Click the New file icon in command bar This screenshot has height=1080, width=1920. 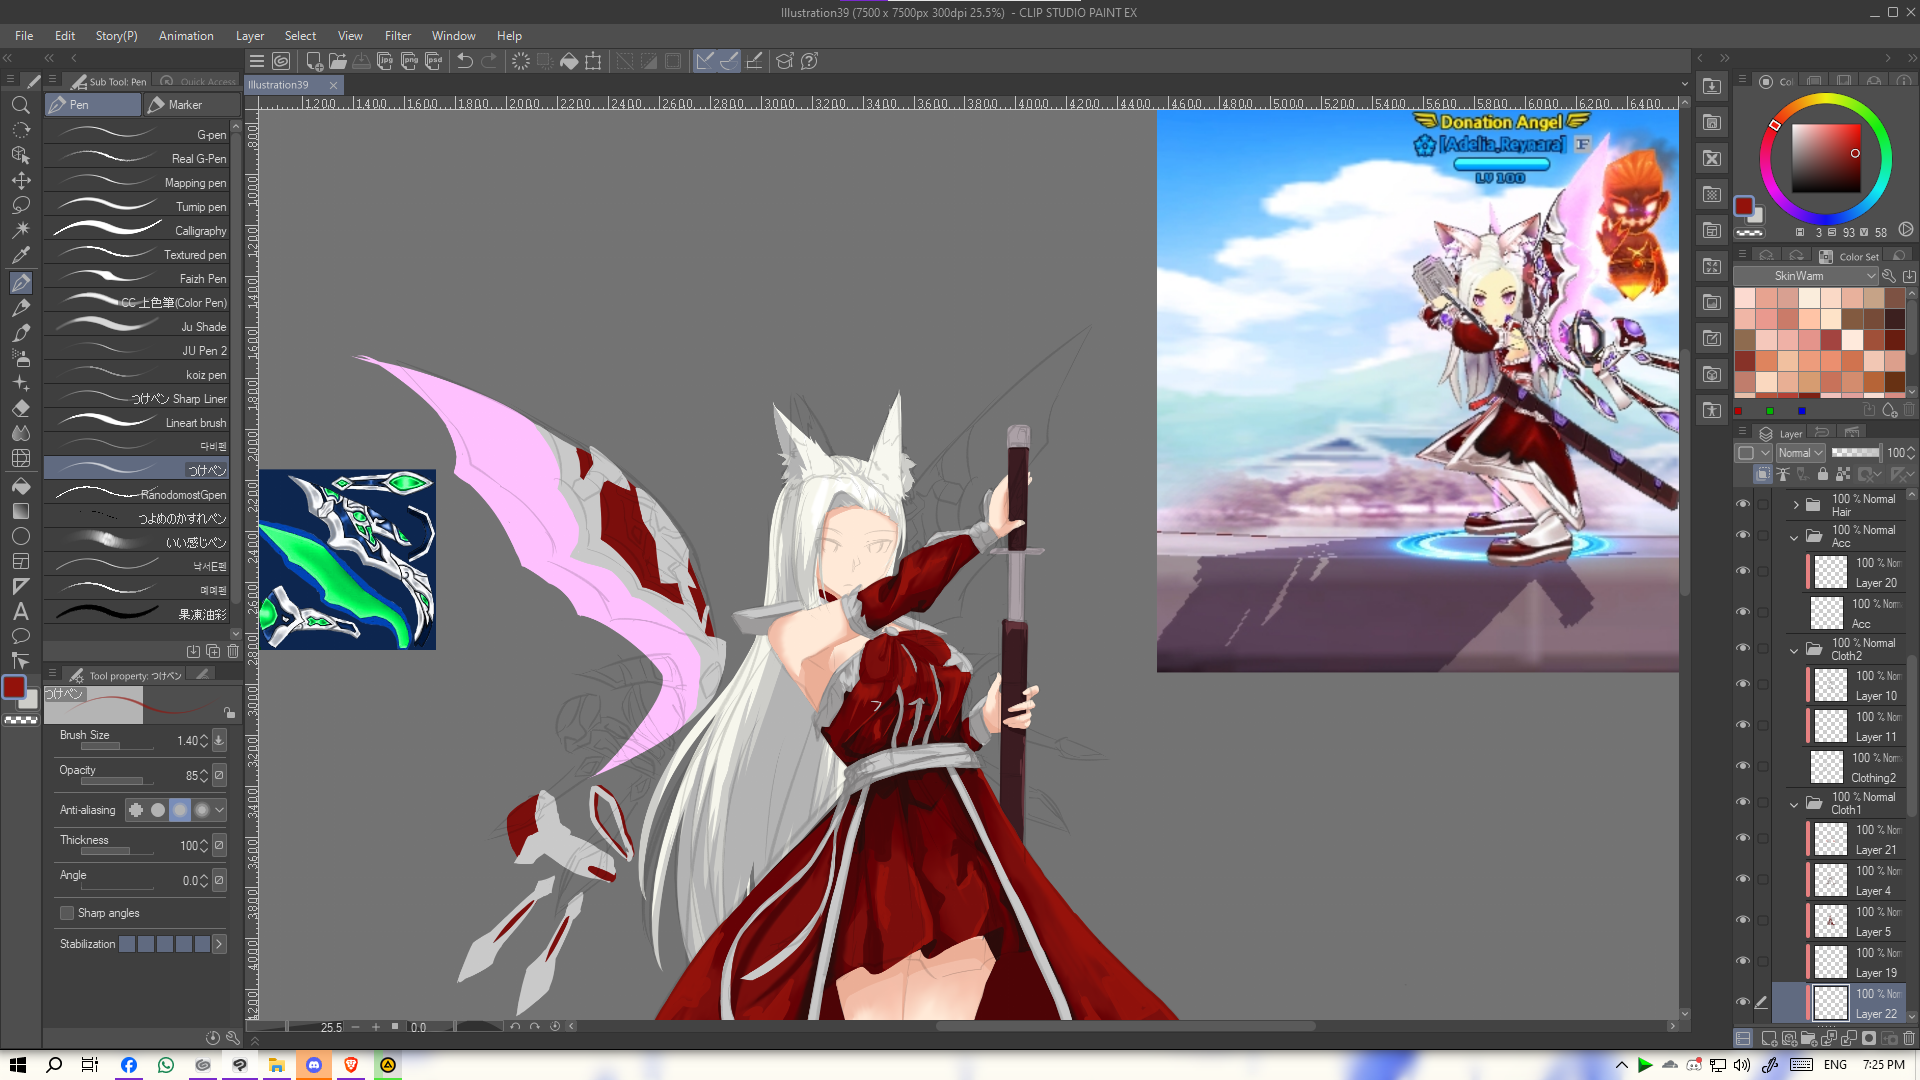pos(314,61)
